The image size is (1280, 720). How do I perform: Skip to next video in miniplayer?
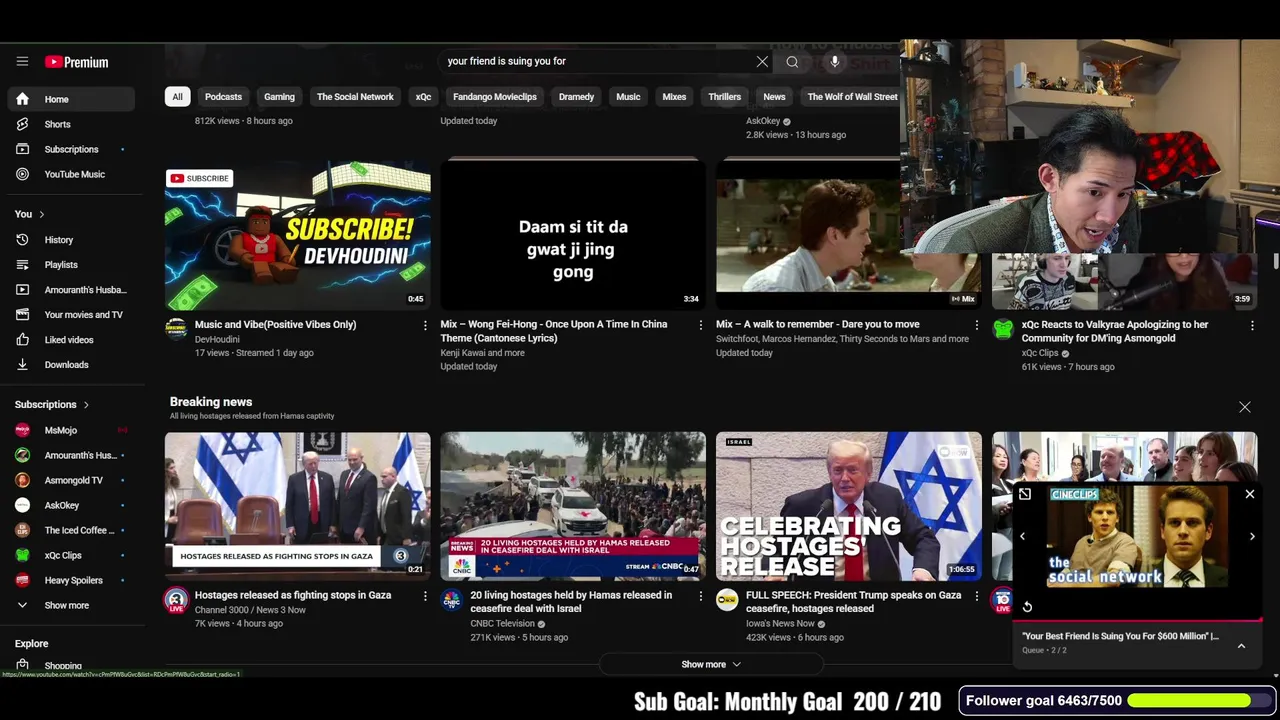pyautogui.click(x=1252, y=537)
